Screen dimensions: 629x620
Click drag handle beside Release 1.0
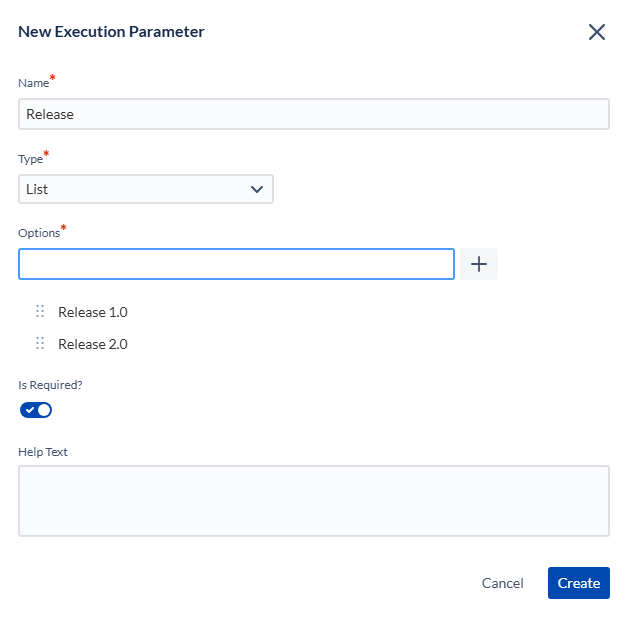(40, 312)
